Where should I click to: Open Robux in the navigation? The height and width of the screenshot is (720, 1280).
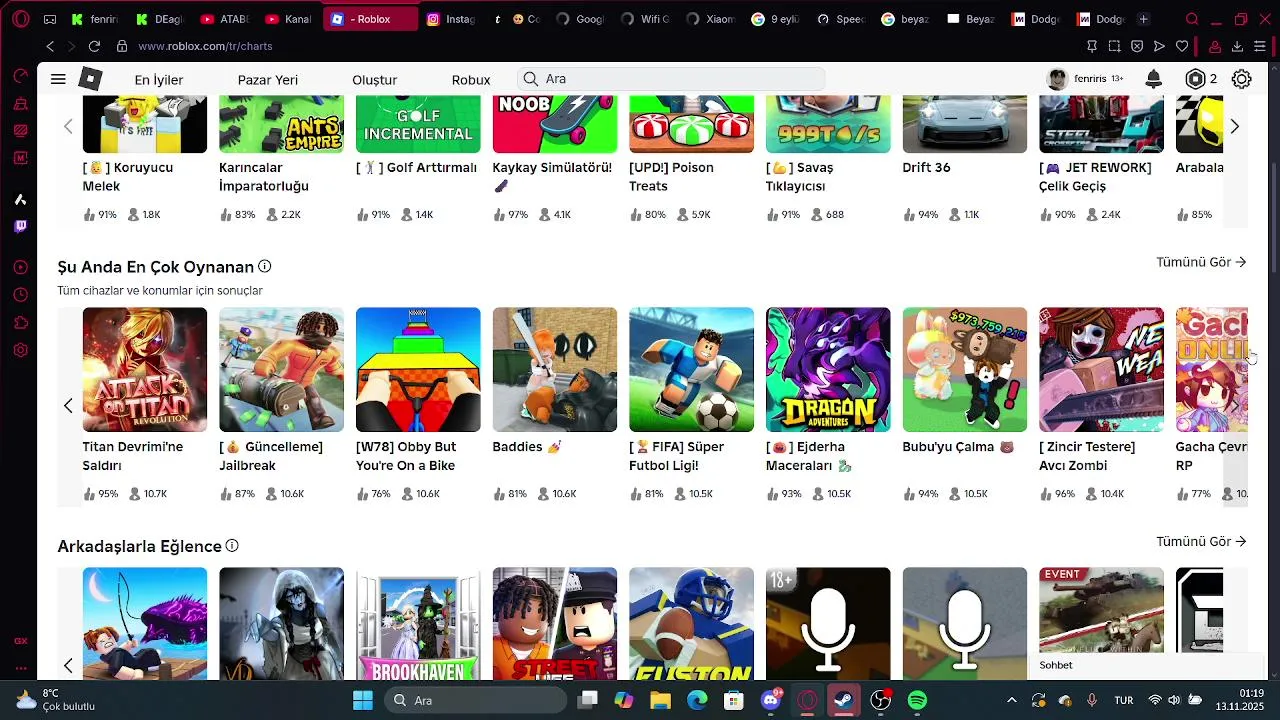[471, 80]
